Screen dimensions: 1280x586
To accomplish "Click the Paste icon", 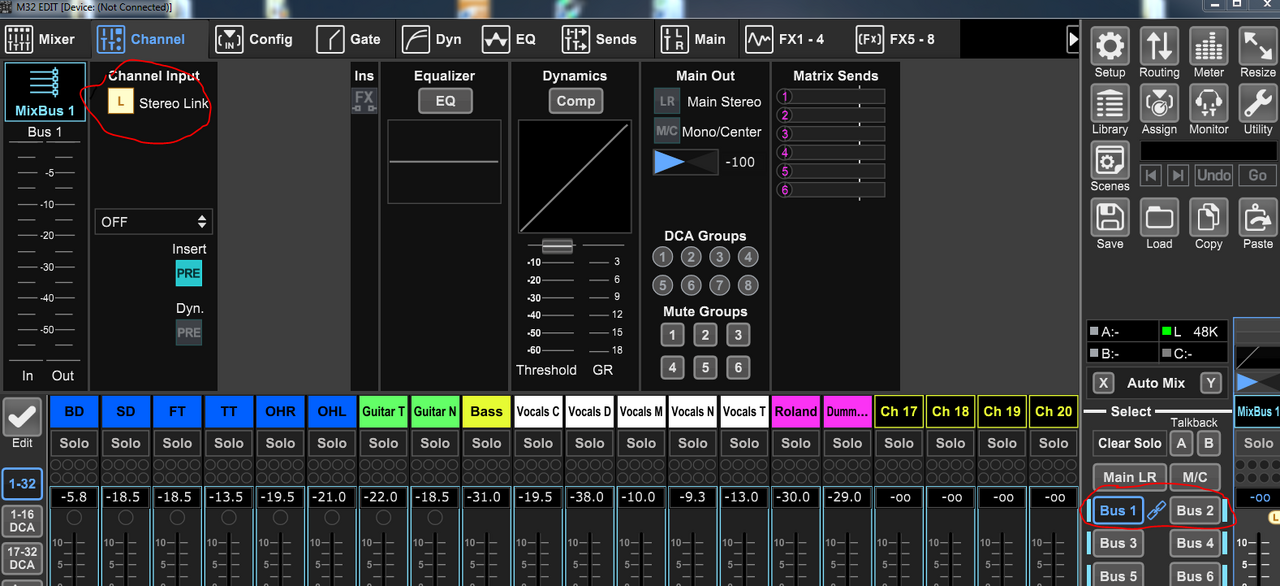I will click(x=1258, y=218).
